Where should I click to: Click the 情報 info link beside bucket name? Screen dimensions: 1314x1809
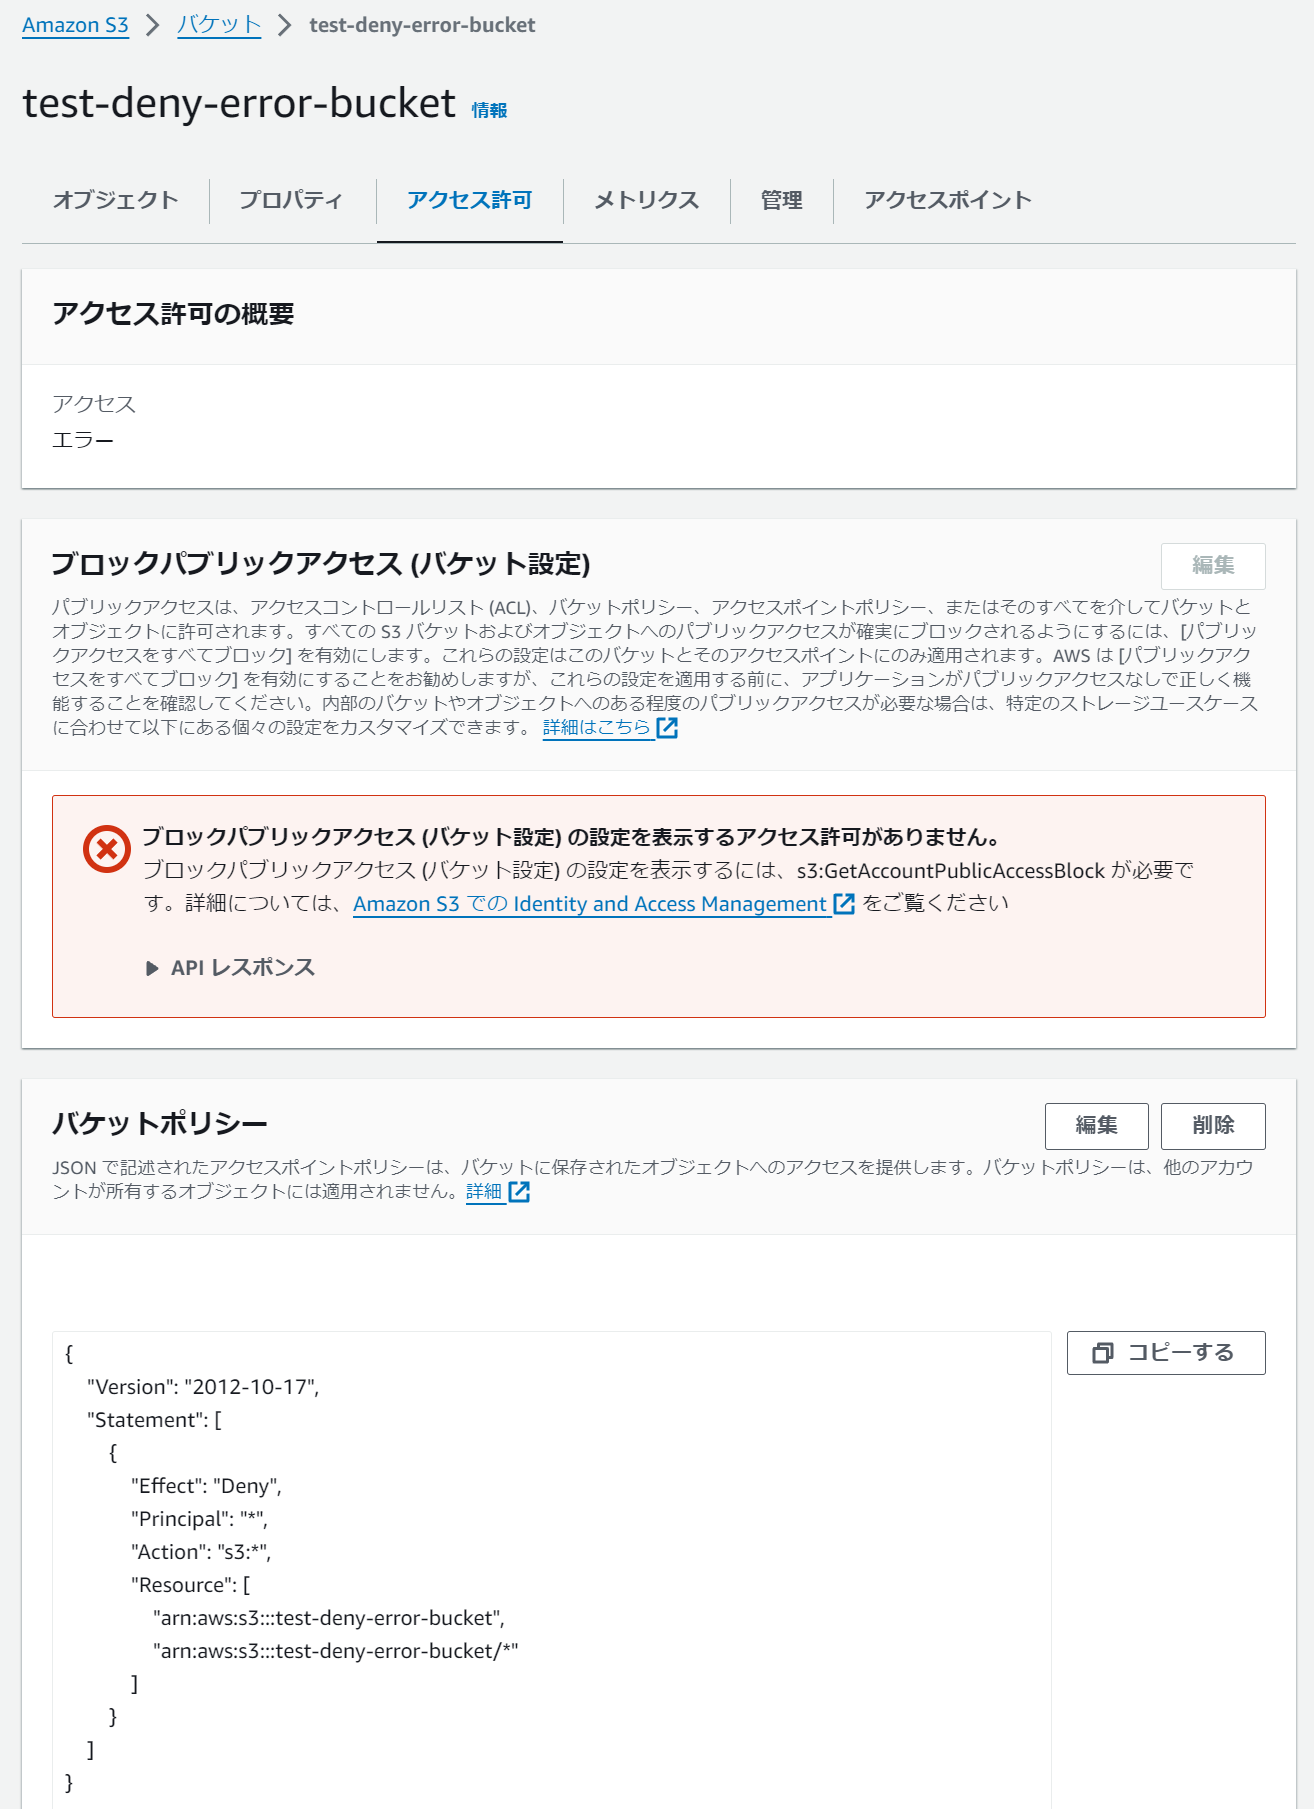tap(490, 110)
